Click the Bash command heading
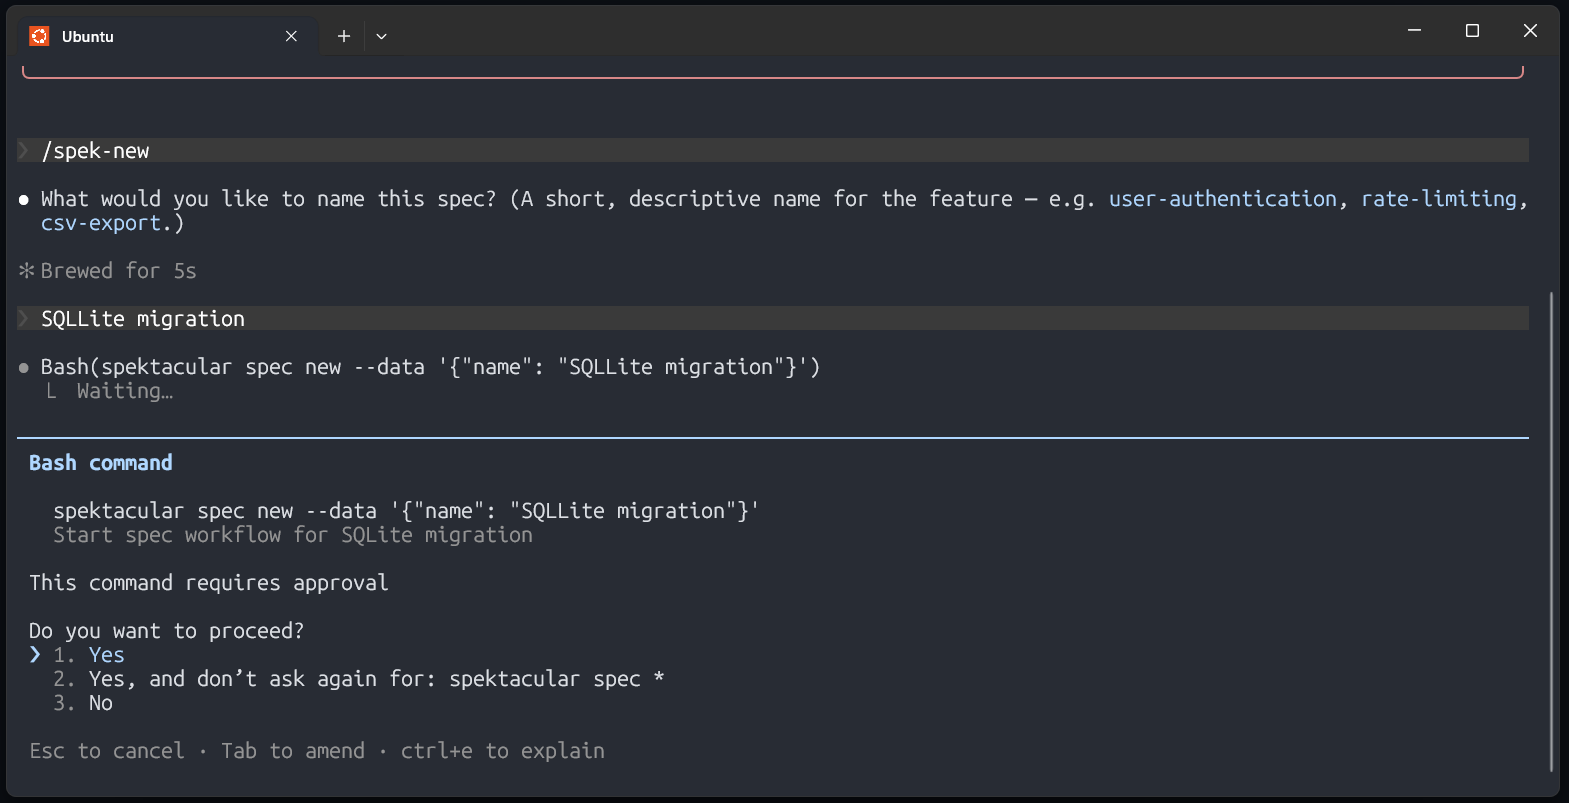This screenshot has height=803, width=1569. (101, 463)
